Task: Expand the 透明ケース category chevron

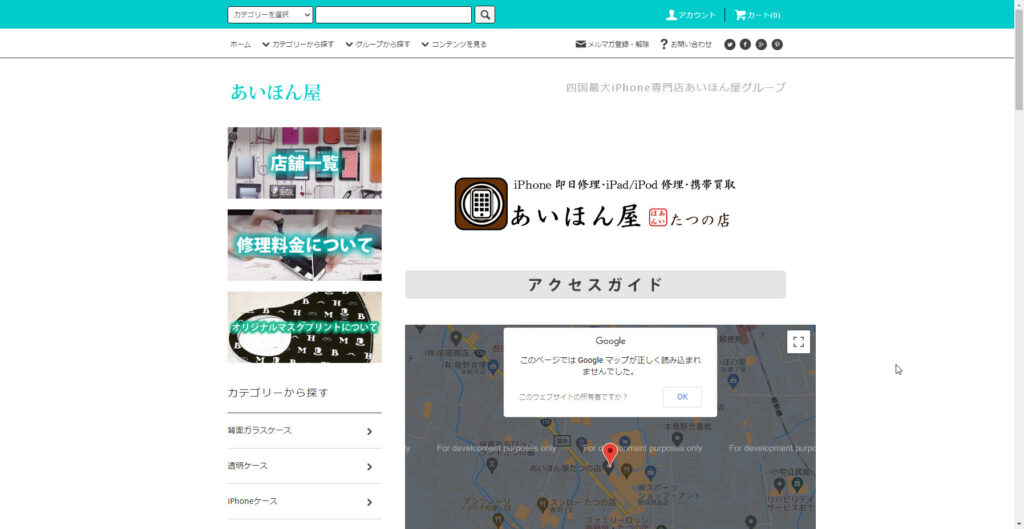Action: click(370, 466)
